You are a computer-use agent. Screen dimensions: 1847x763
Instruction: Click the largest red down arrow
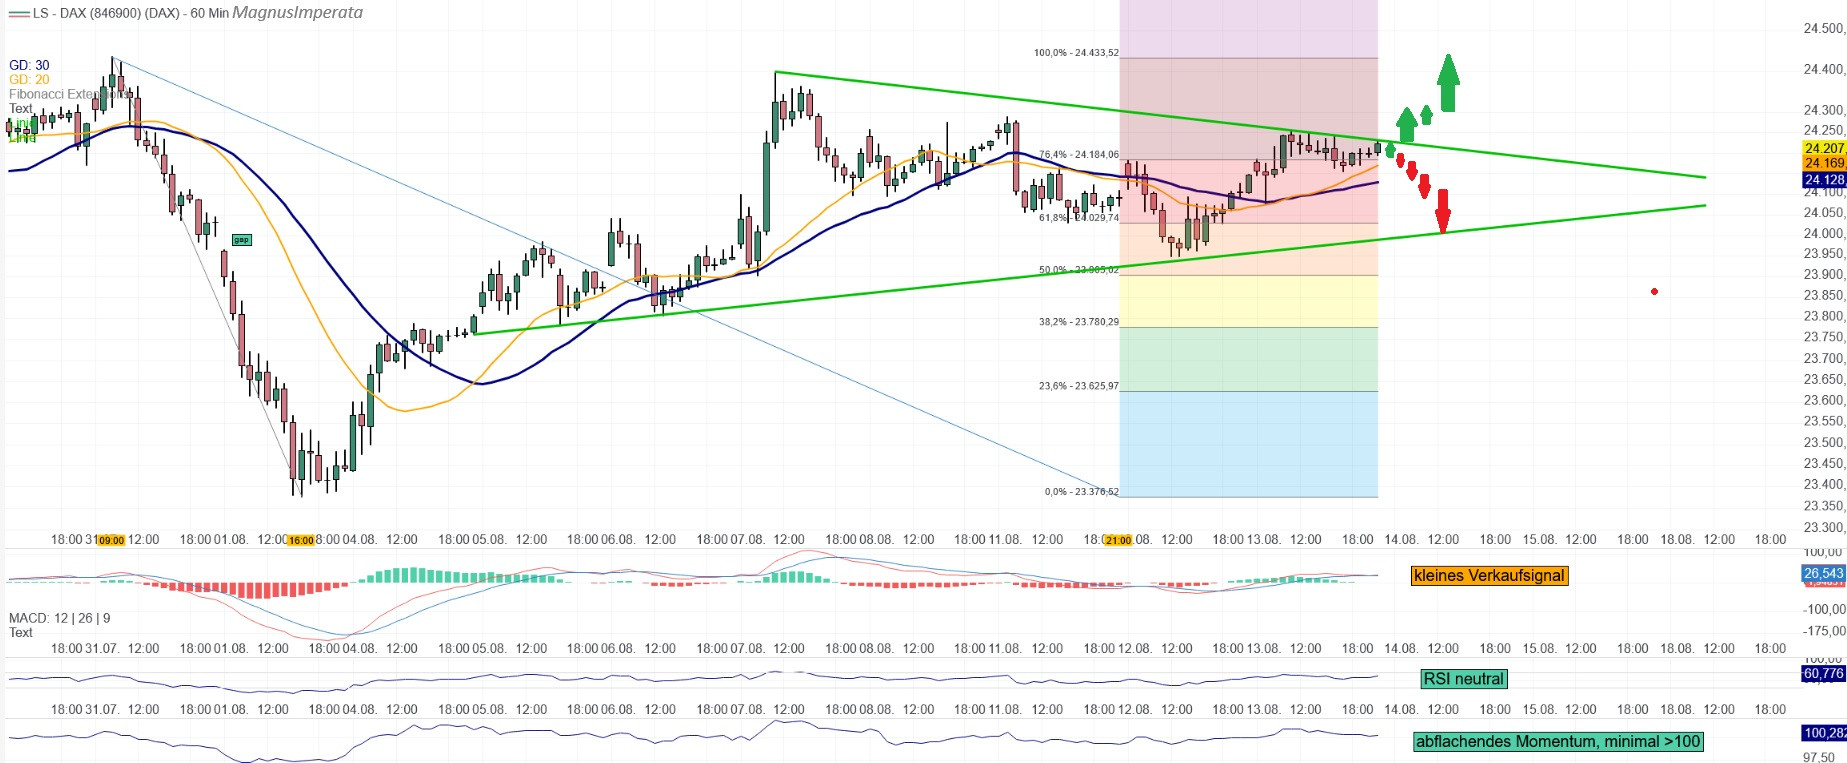point(1442,212)
